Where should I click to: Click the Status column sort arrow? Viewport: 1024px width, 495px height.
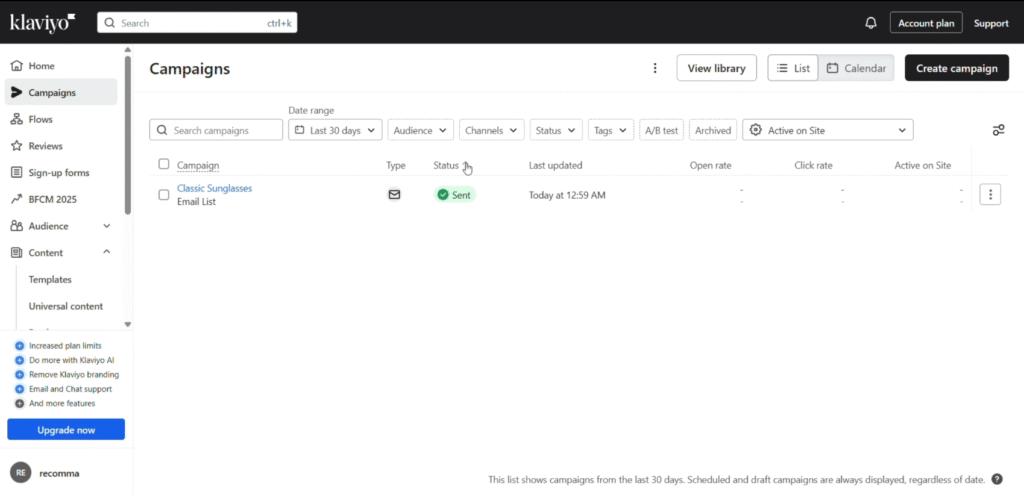[466, 166]
